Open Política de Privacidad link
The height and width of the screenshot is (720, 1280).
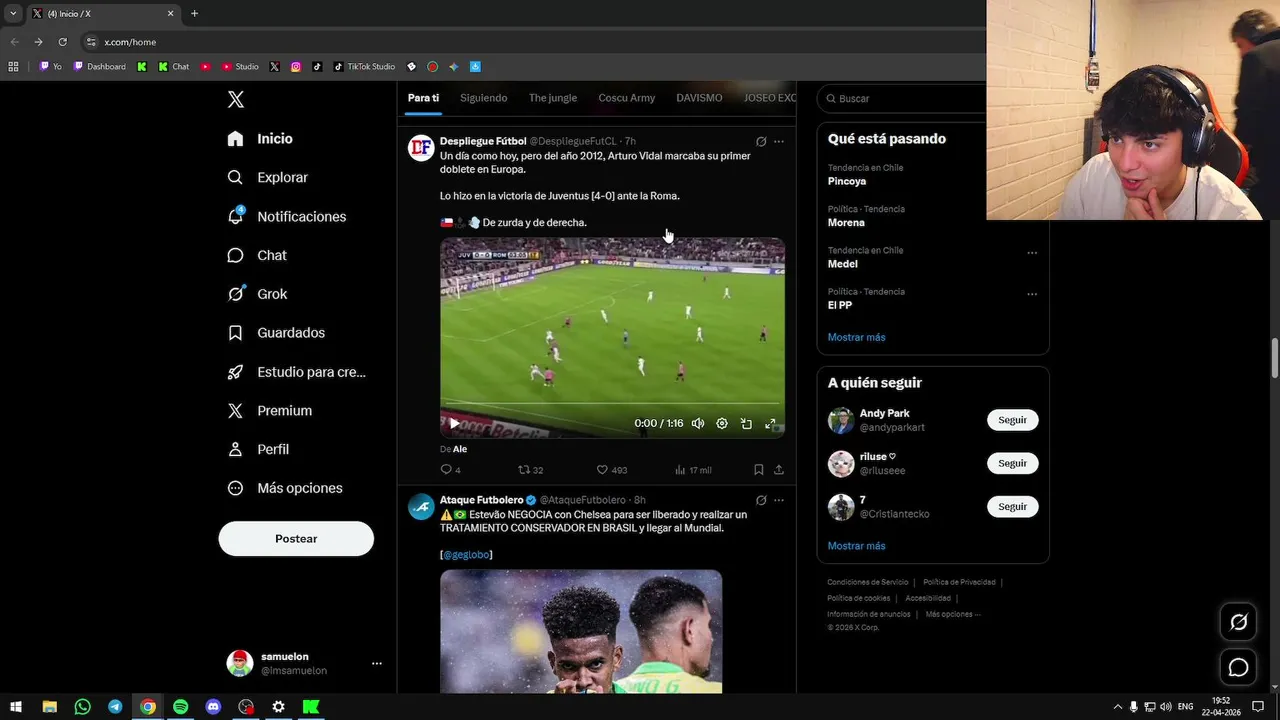[x=959, y=582]
